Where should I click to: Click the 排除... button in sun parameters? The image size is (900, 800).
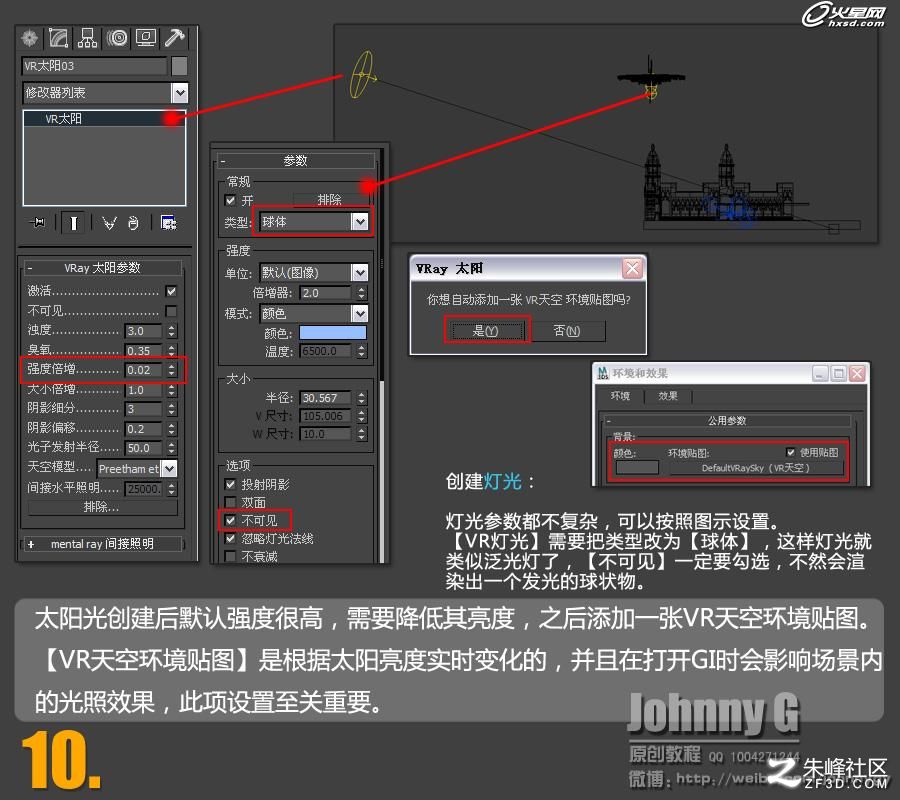click(102, 507)
